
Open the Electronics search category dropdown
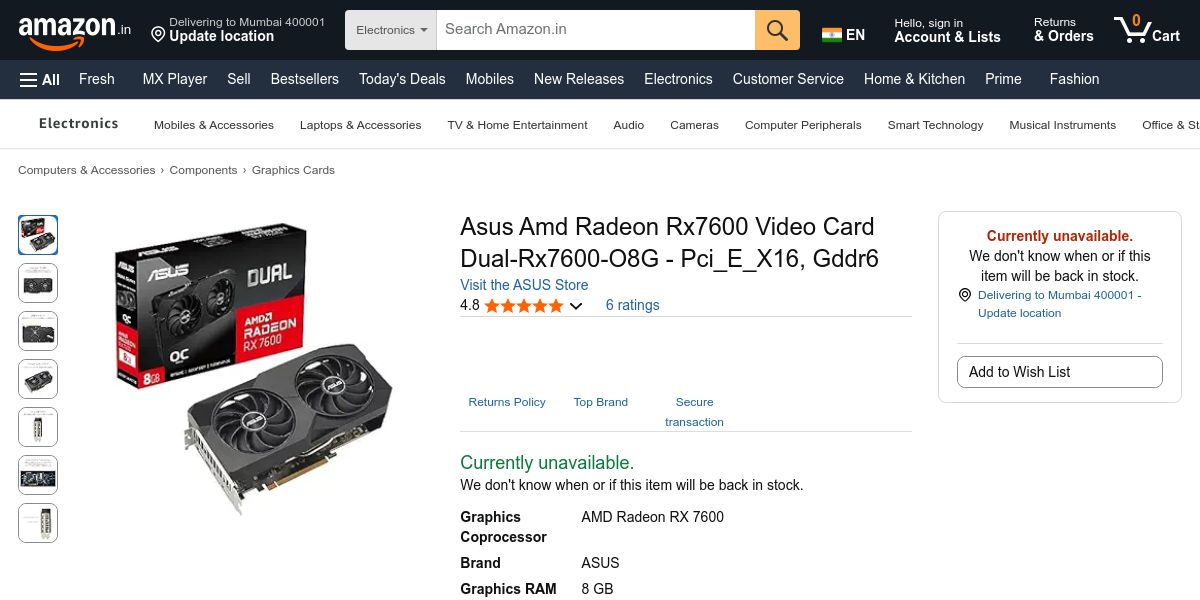(x=391, y=30)
